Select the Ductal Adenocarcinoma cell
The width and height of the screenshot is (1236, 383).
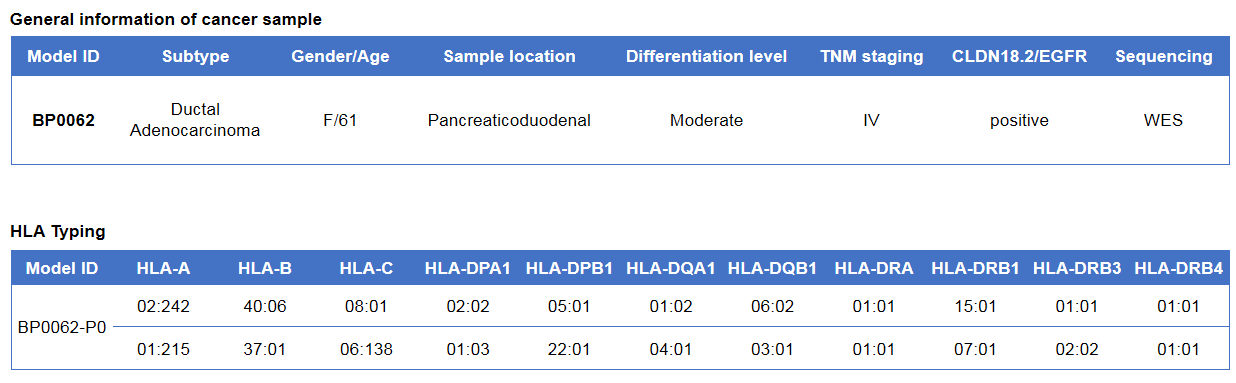coord(195,120)
